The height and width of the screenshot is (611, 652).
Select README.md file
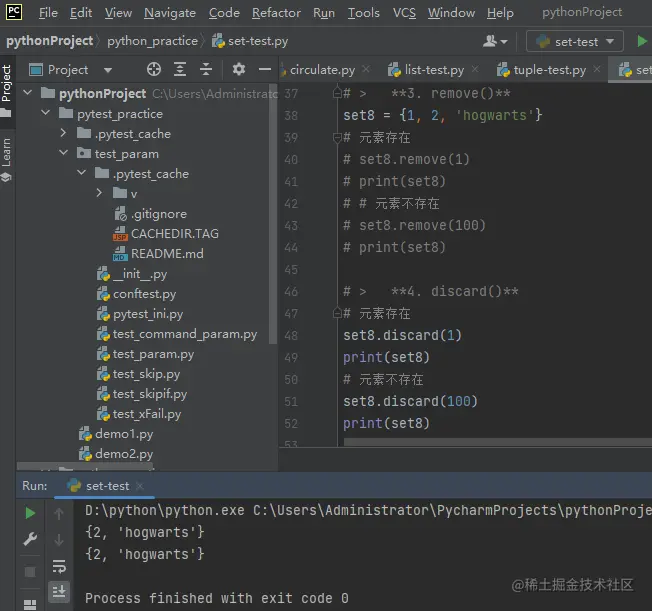pyautogui.click(x=158, y=254)
